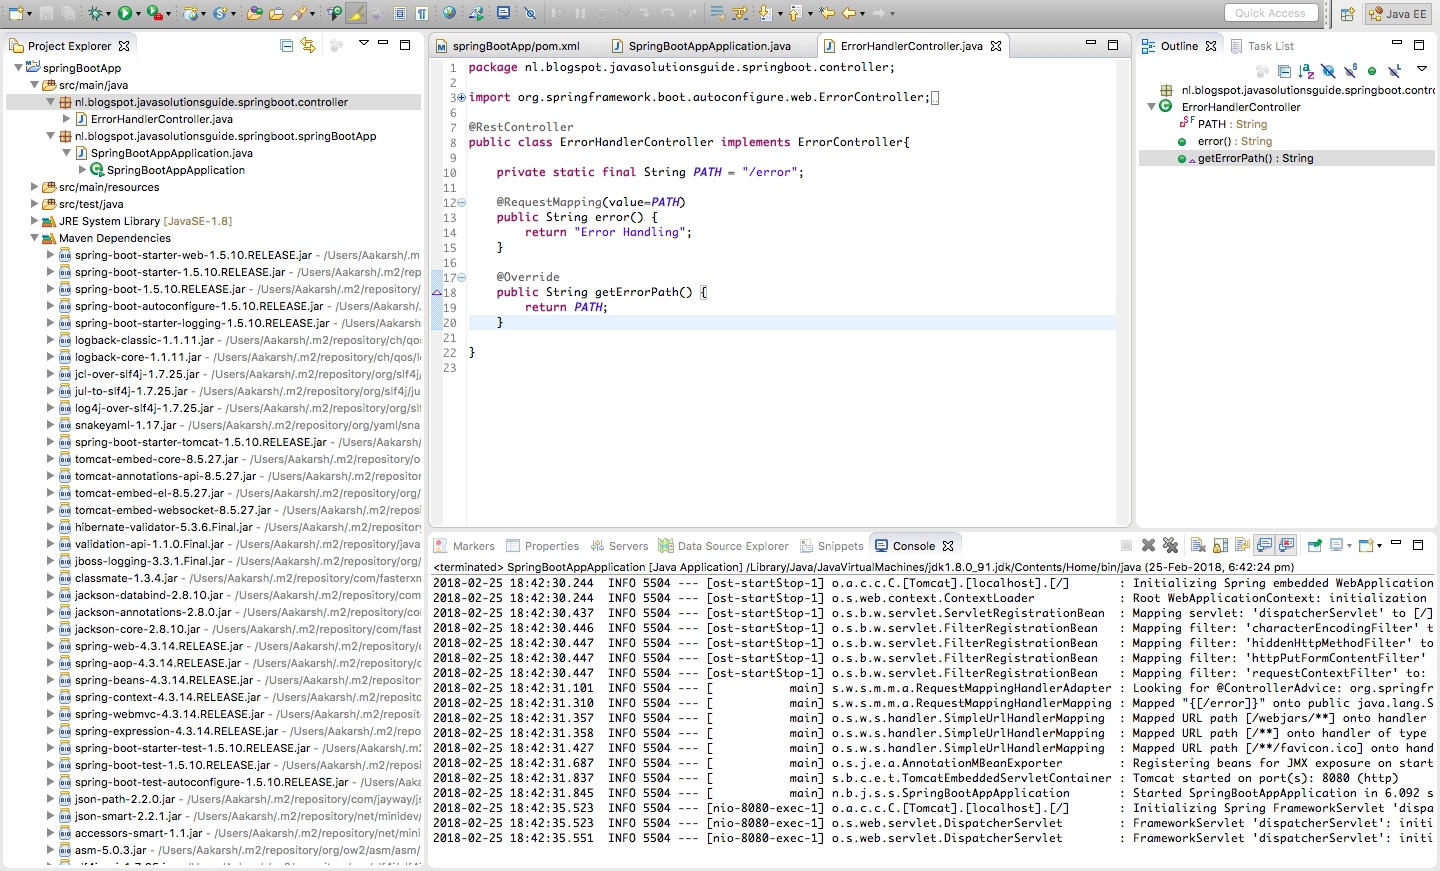The width and height of the screenshot is (1440, 871).
Task: Open the Snippets tab
Action: (831, 546)
